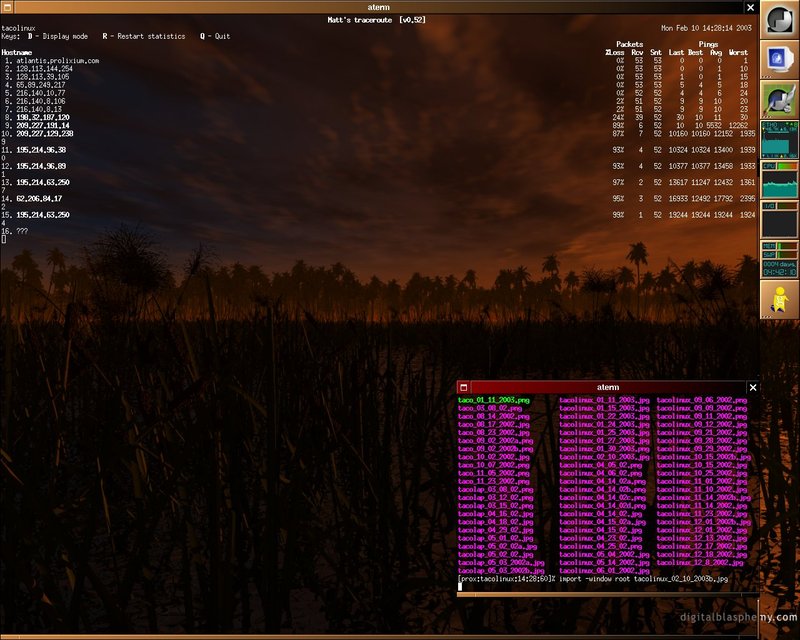Click file tacolap_05_03_2002b.jpg
This screenshot has height=640, width=800.
tap(501, 571)
